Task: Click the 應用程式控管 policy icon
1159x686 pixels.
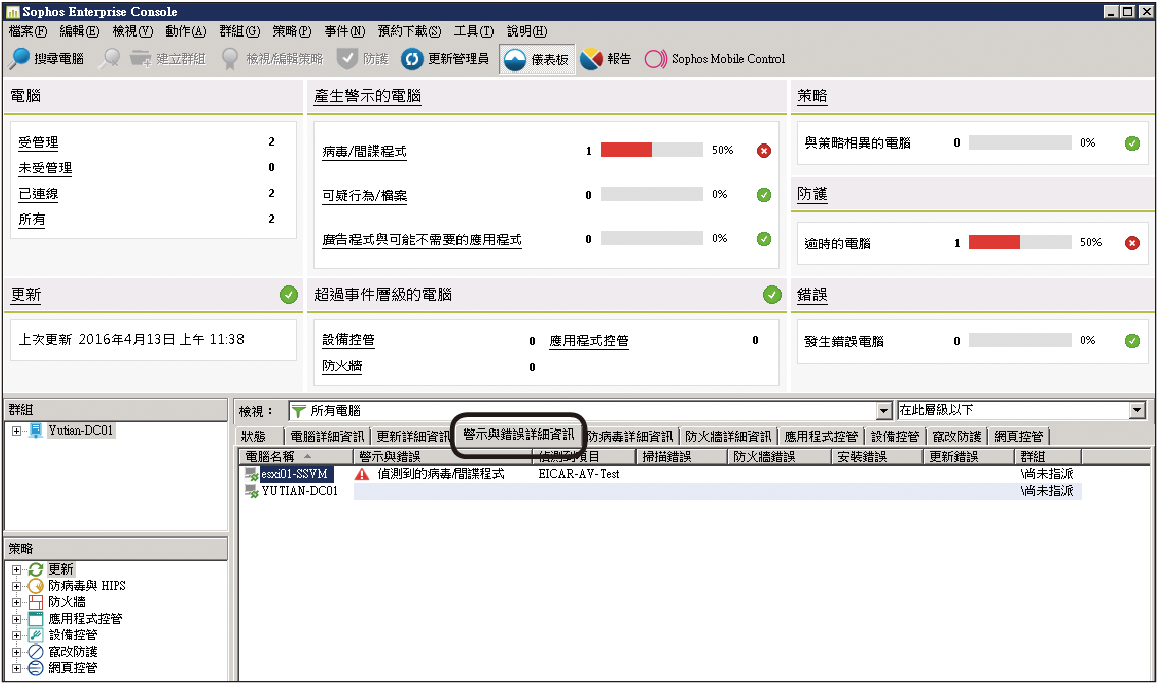Action: (35, 619)
